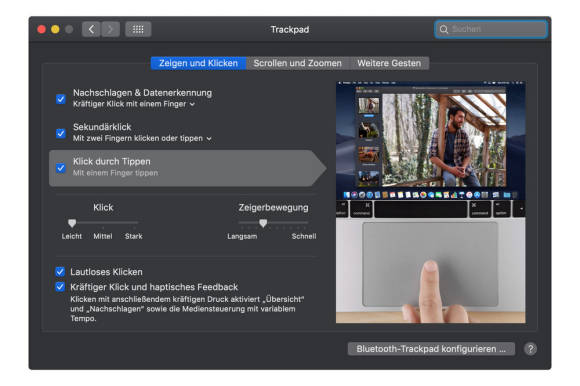The image size is (580, 386).
Task: Go back with the left arrow button
Action: click(91, 29)
